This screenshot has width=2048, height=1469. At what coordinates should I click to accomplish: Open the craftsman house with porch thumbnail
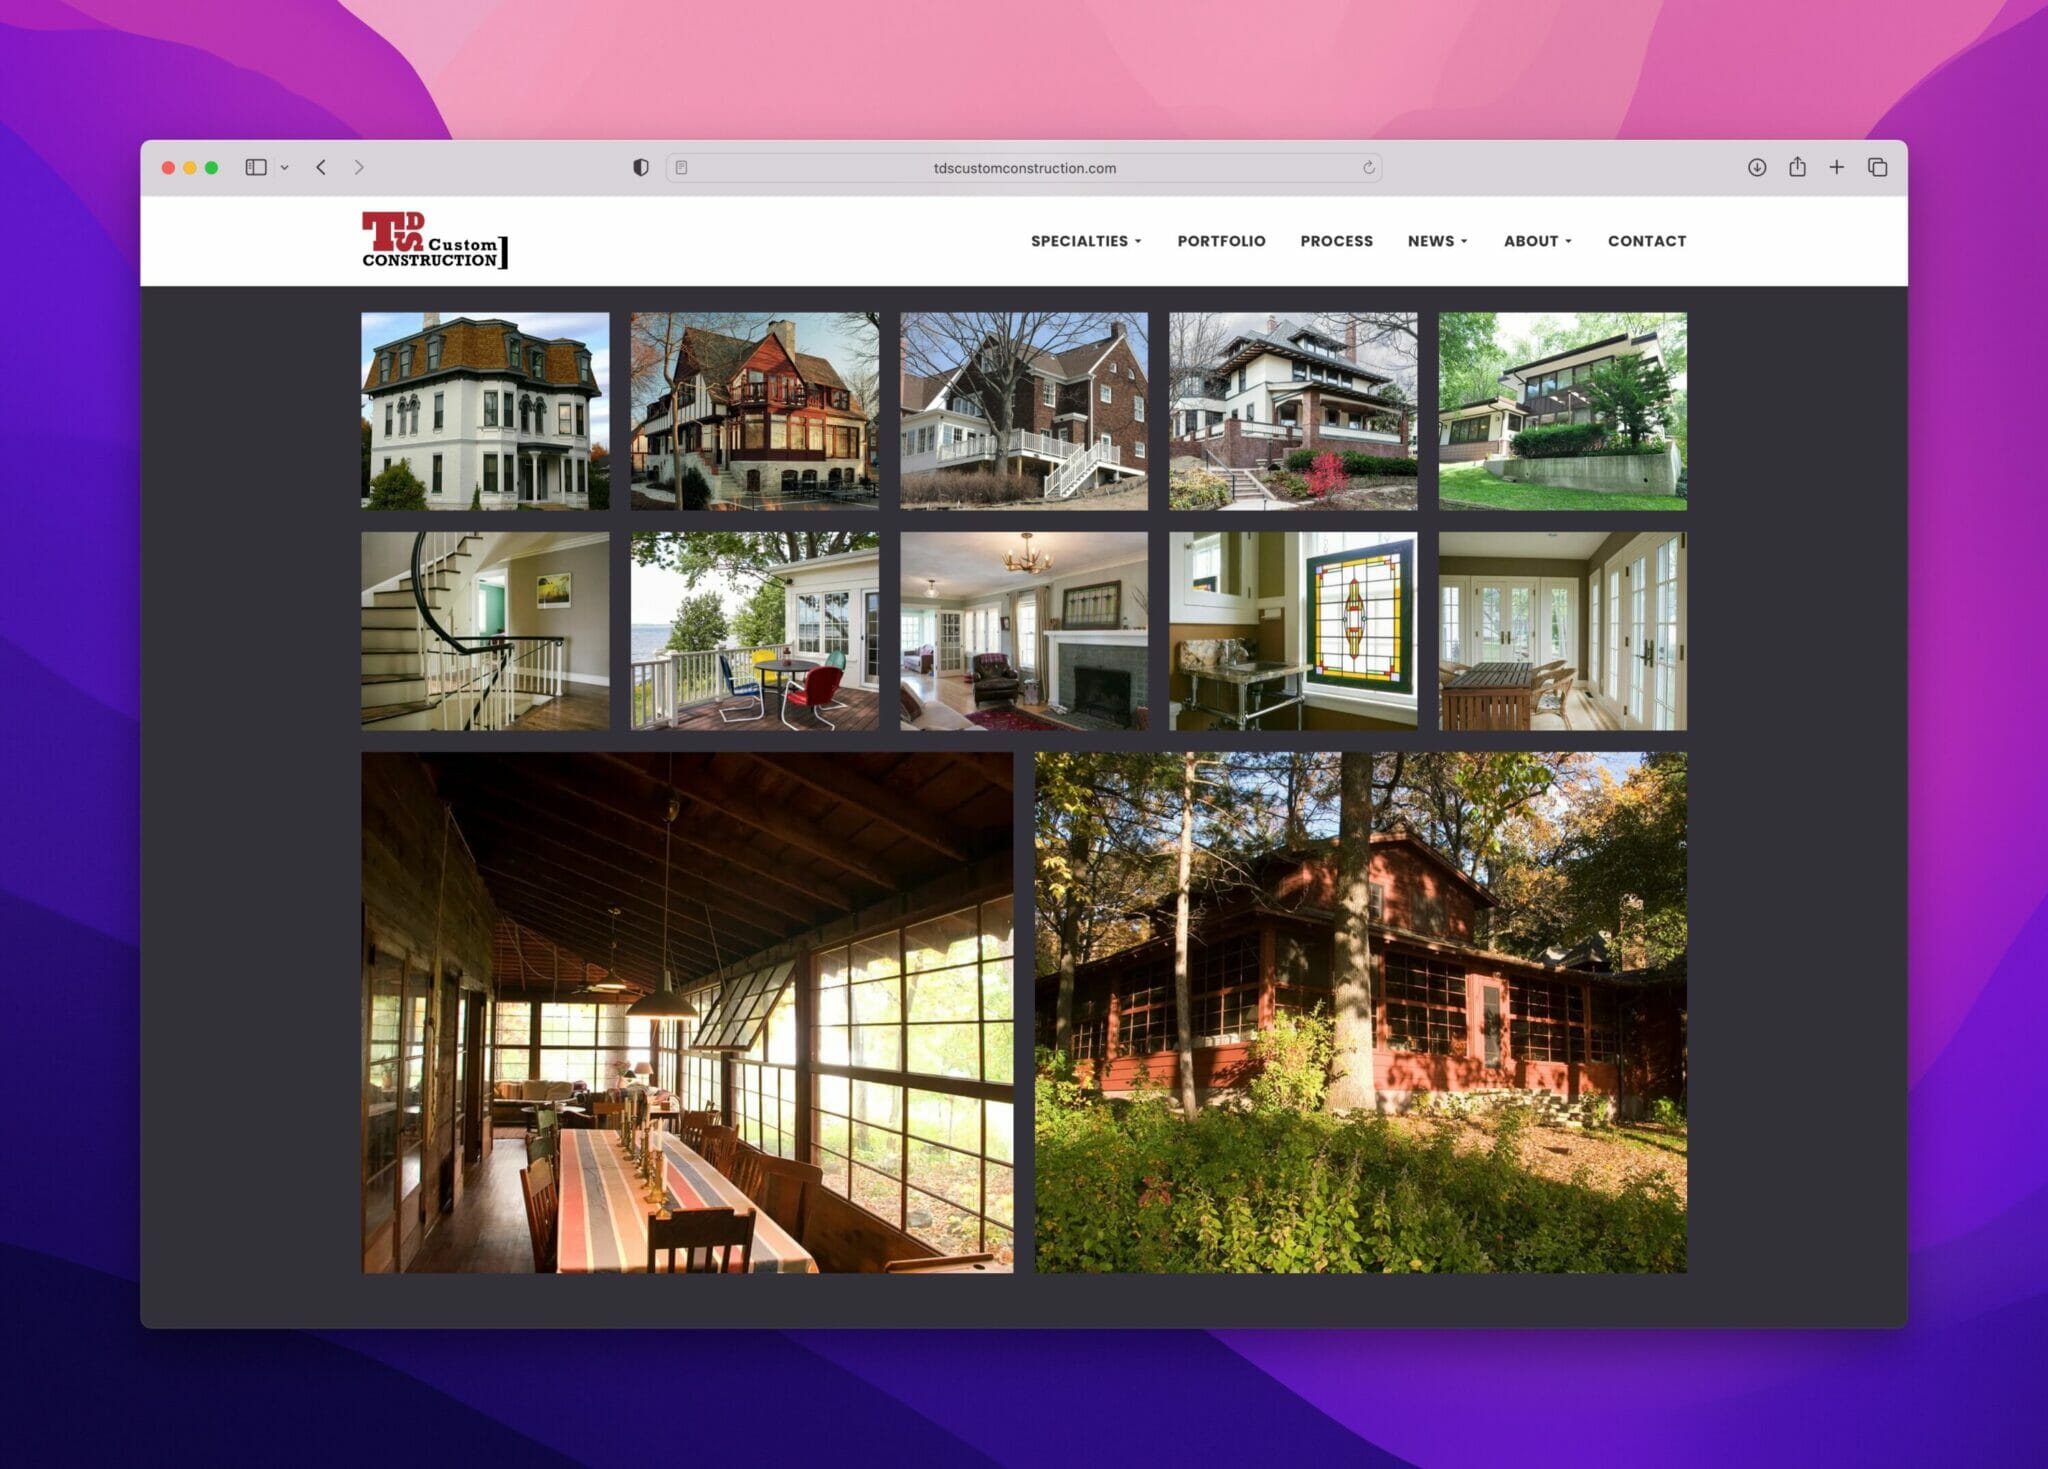(x=1293, y=411)
